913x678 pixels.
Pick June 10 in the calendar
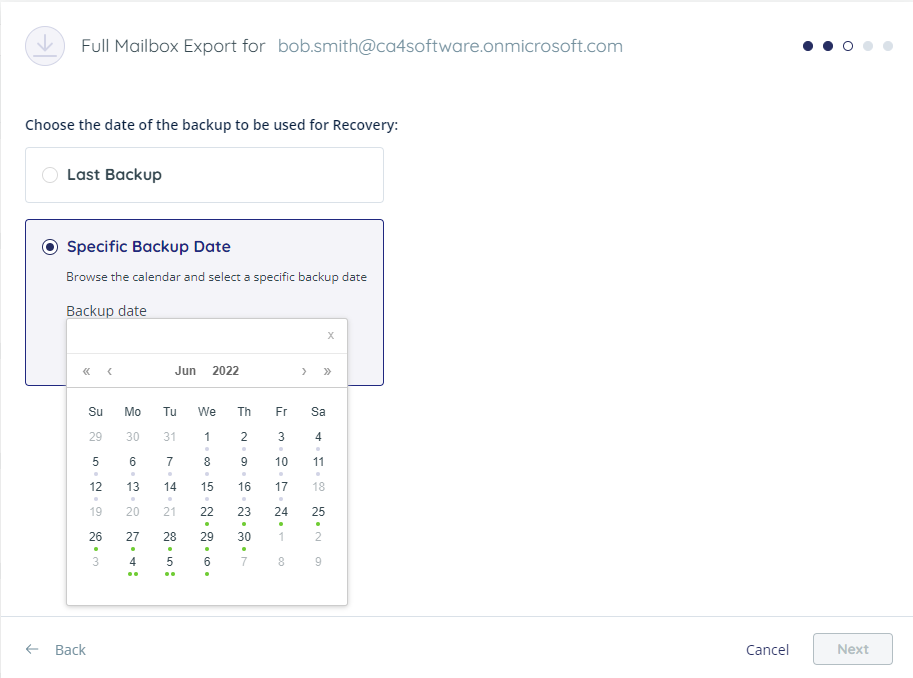[x=281, y=462]
